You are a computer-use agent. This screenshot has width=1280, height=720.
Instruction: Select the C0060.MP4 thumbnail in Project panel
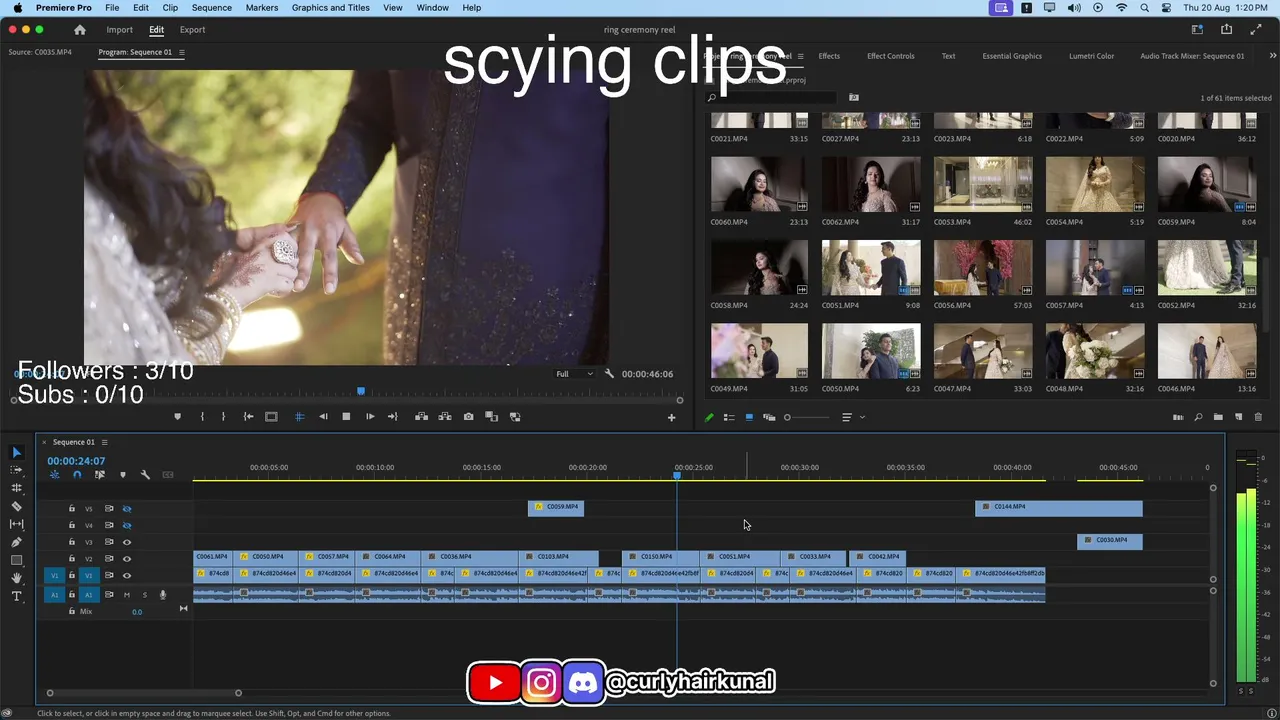coord(759,184)
